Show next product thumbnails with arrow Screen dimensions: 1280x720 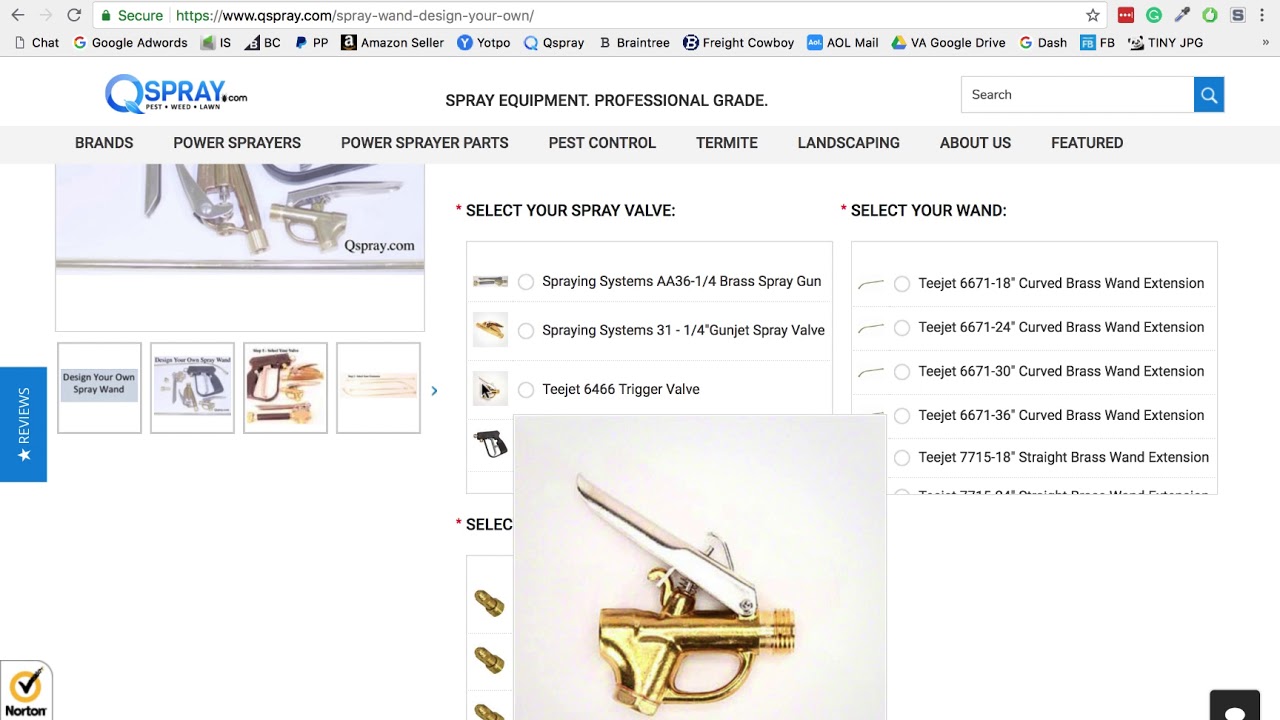click(434, 390)
